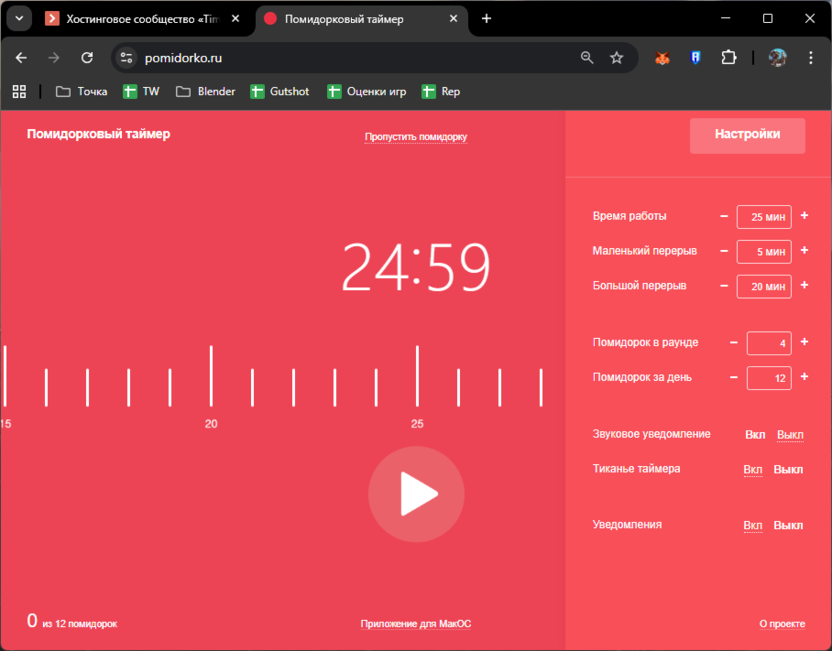Go back to the previous page

(21, 57)
